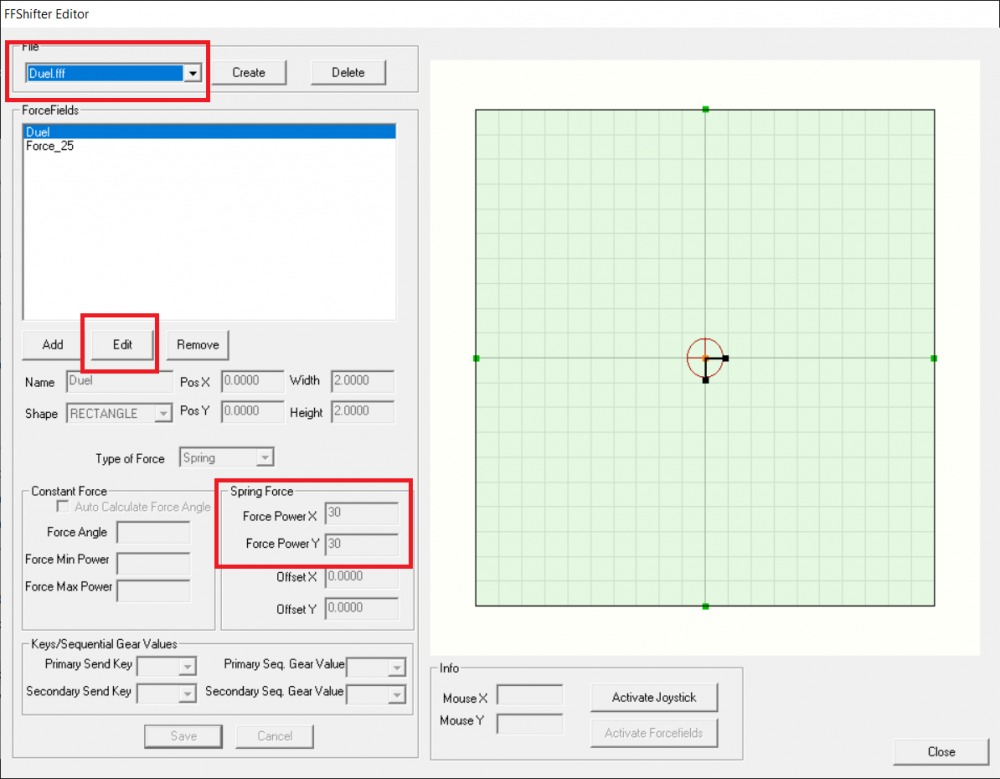Remove the selected forcefield
Image resolution: width=1000 pixels, height=779 pixels.
tap(197, 345)
